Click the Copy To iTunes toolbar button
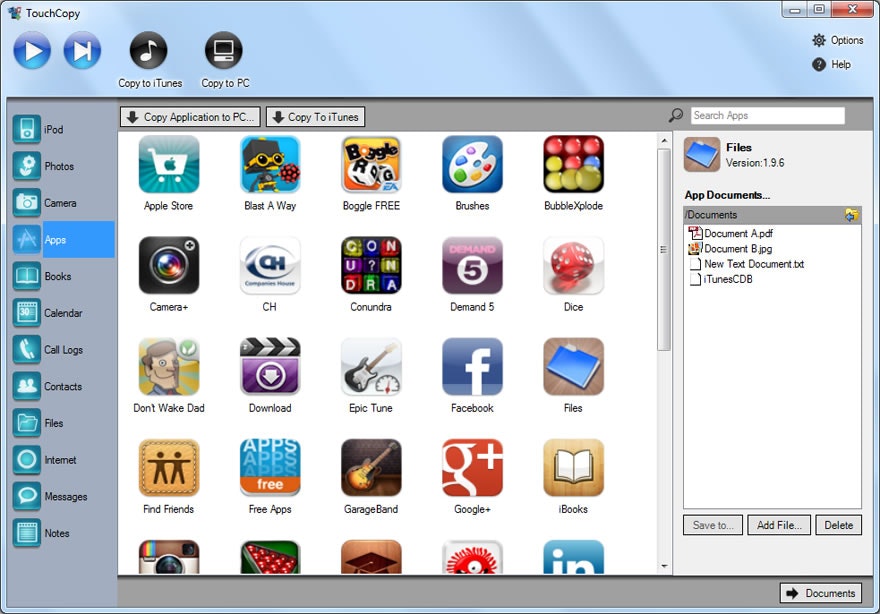Screen dimensions: 880x614 tap(315, 117)
